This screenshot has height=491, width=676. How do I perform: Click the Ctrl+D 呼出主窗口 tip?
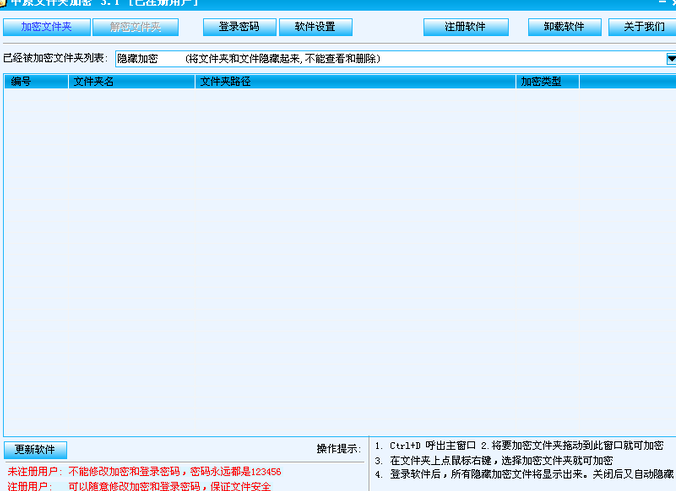tap(425, 445)
